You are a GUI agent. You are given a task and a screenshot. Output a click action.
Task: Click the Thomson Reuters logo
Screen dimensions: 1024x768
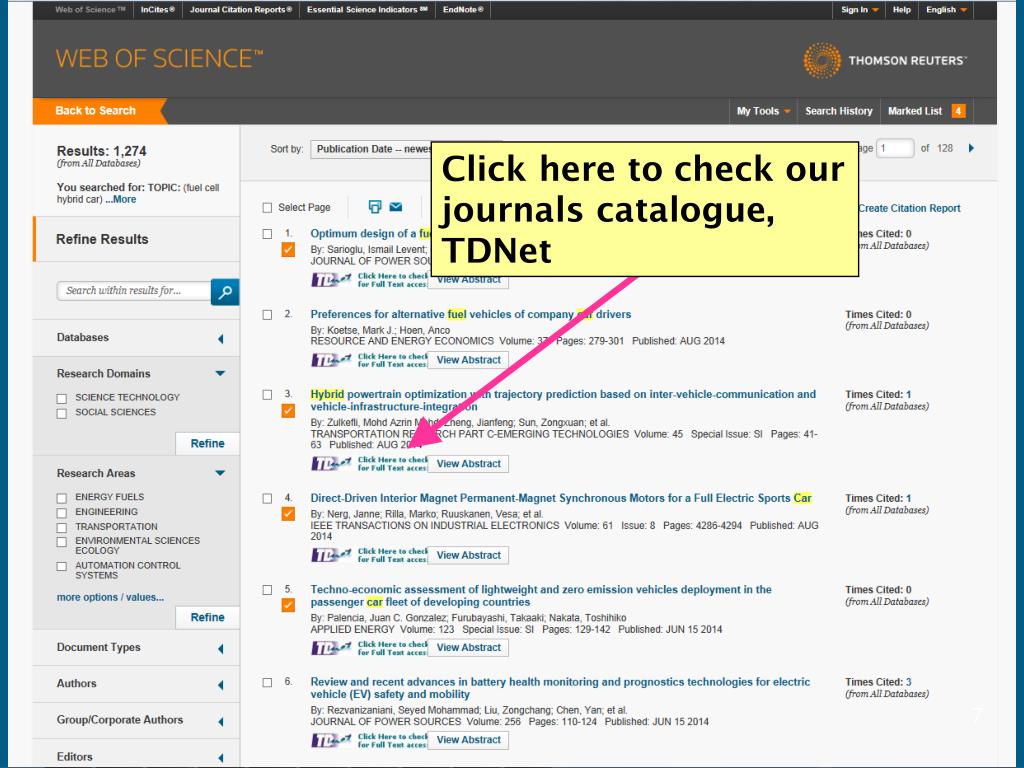[x=885, y=61]
